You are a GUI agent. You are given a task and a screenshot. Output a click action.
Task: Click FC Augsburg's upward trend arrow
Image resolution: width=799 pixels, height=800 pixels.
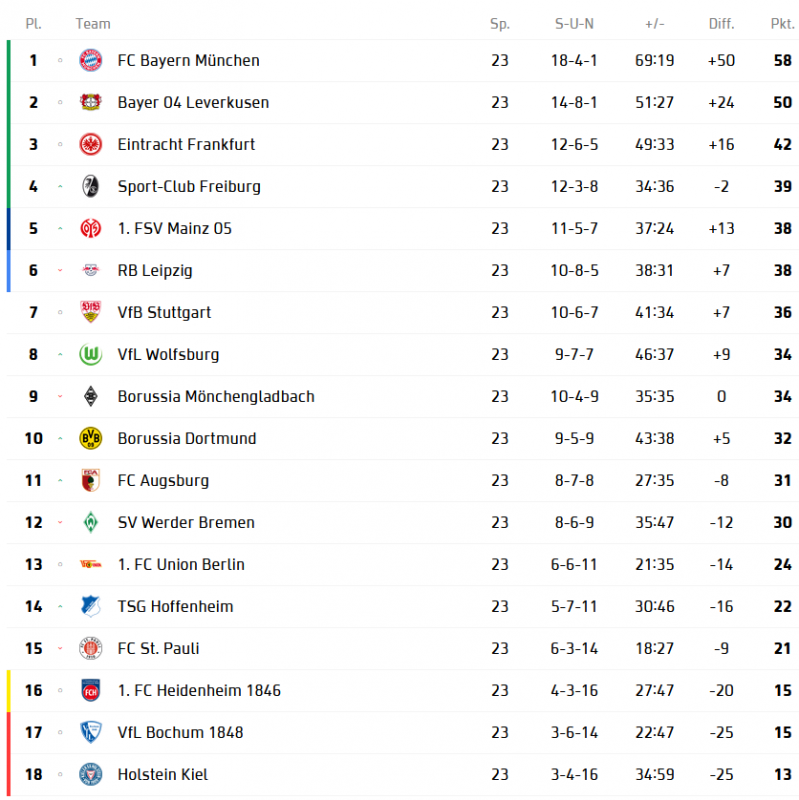[60, 480]
